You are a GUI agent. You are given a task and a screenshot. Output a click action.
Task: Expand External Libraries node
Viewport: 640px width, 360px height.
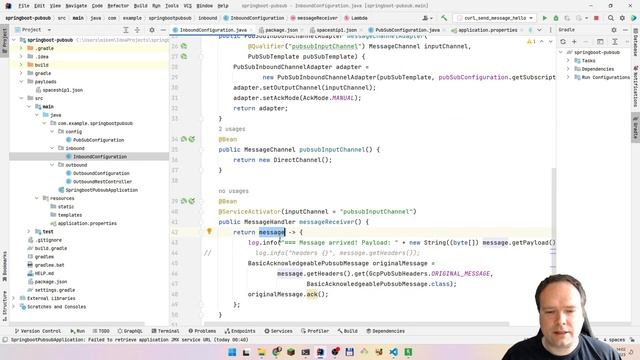coord(13,298)
